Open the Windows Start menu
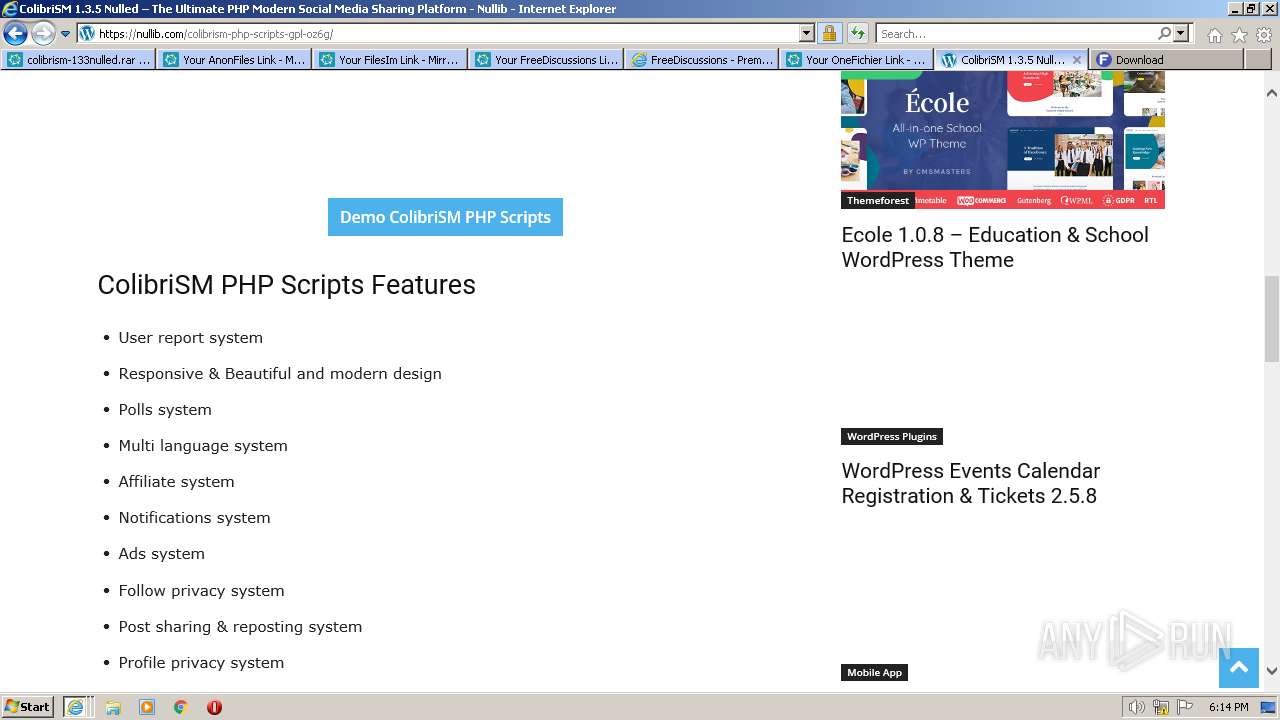This screenshot has height=720, width=1280. click(28, 706)
